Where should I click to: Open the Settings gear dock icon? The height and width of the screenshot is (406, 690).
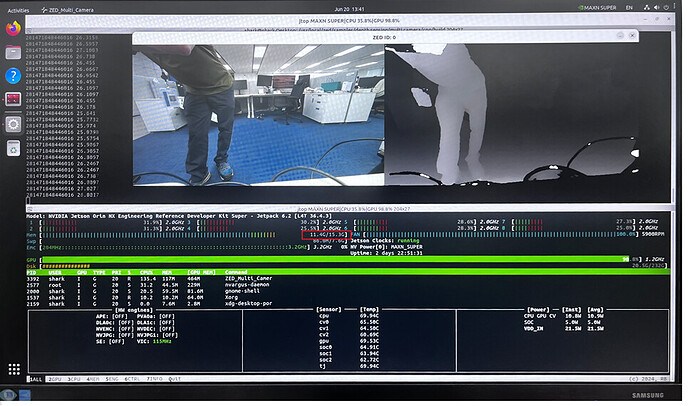13,124
